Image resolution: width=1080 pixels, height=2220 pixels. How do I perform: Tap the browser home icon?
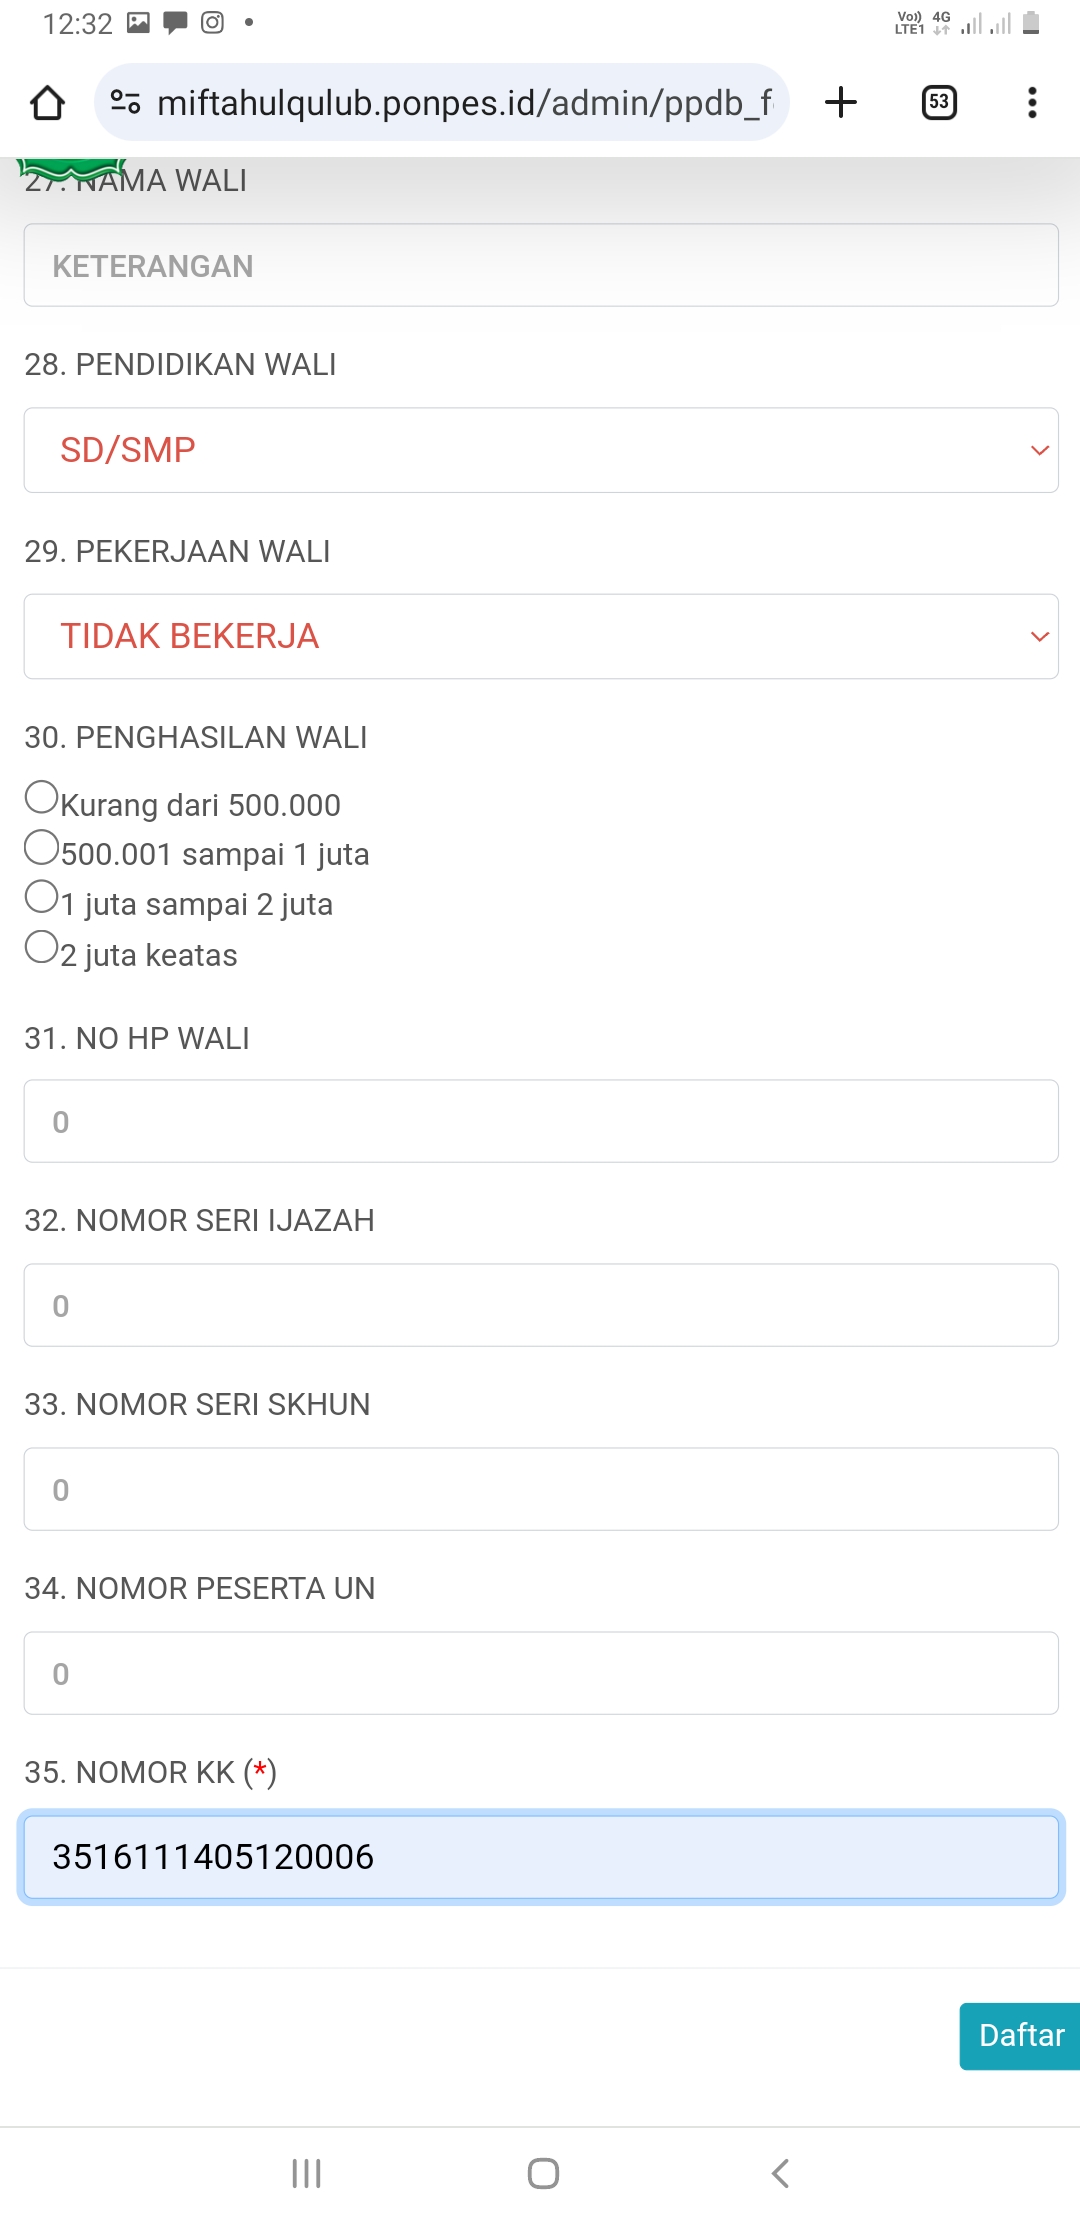47,103
